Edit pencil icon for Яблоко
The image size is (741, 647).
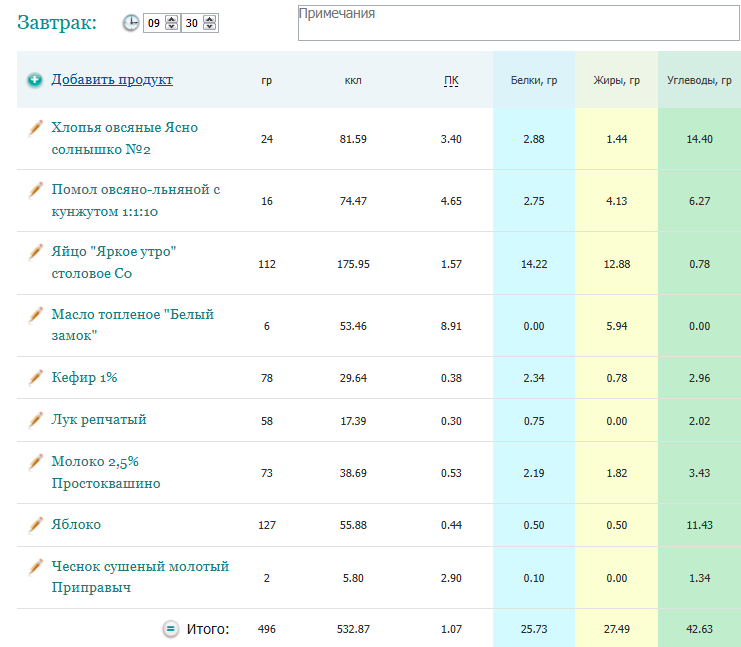coord(35,525)
